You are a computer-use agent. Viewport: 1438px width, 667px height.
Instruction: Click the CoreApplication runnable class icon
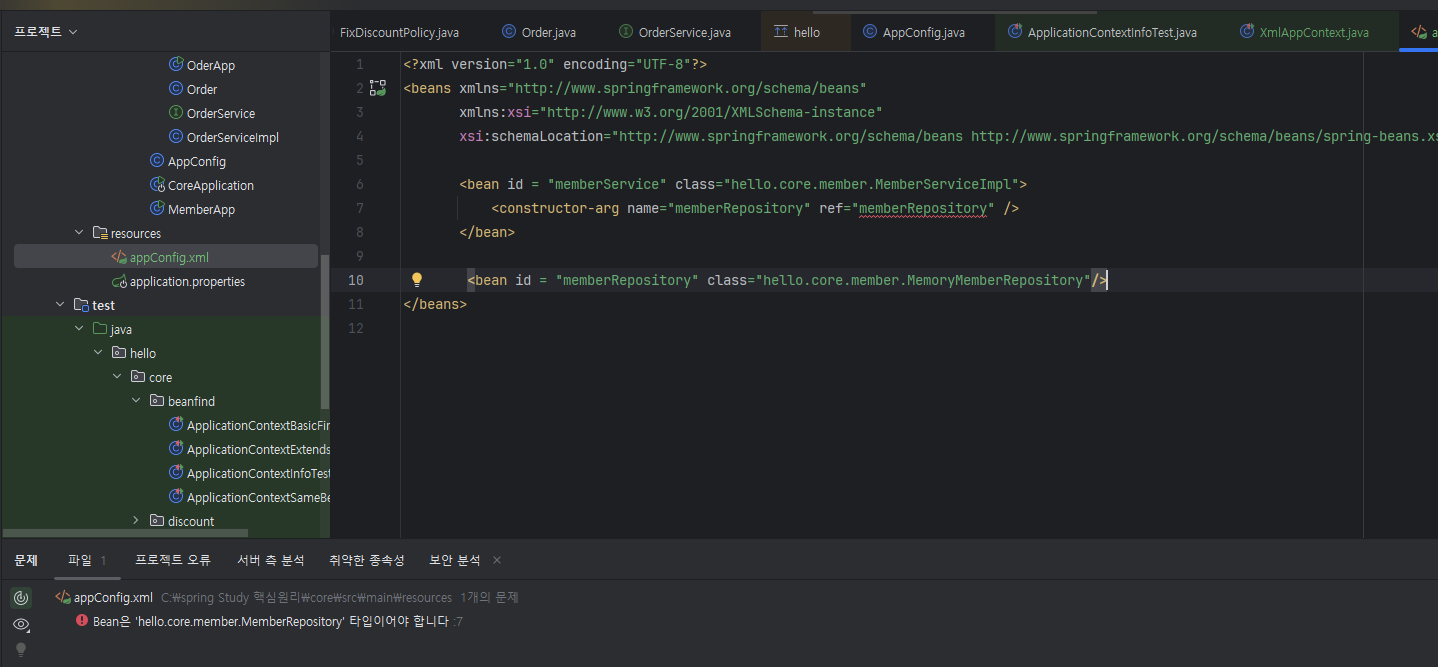(157, 185)
